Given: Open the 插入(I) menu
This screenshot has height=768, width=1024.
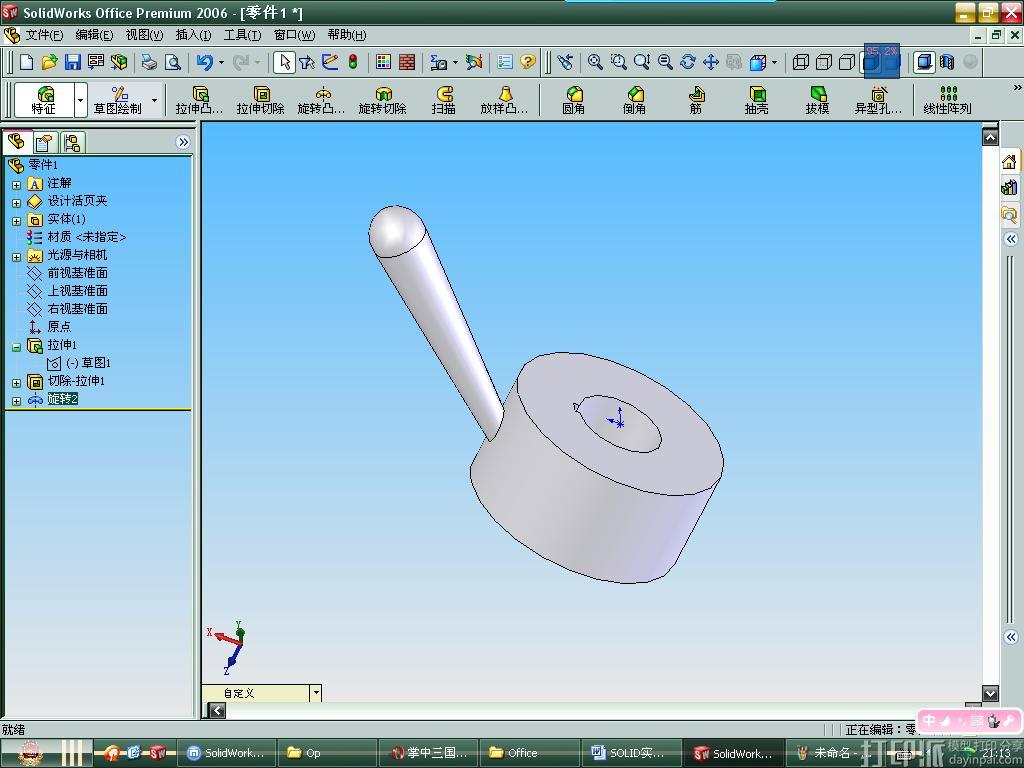Looking at the screenshot, I should 193,35.
